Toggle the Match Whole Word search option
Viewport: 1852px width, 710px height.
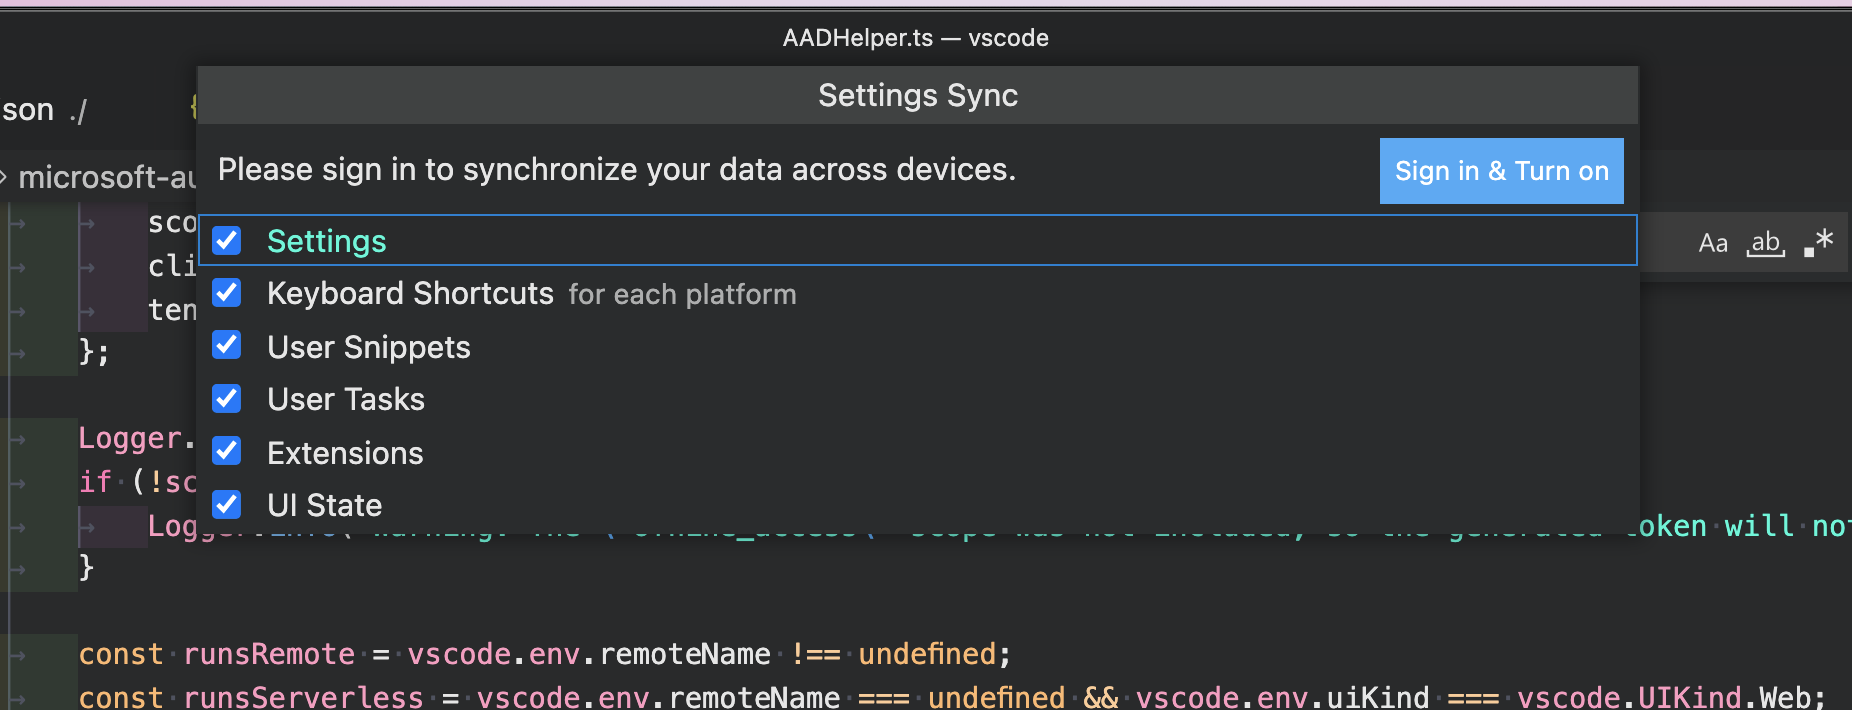coord(1765,242)
